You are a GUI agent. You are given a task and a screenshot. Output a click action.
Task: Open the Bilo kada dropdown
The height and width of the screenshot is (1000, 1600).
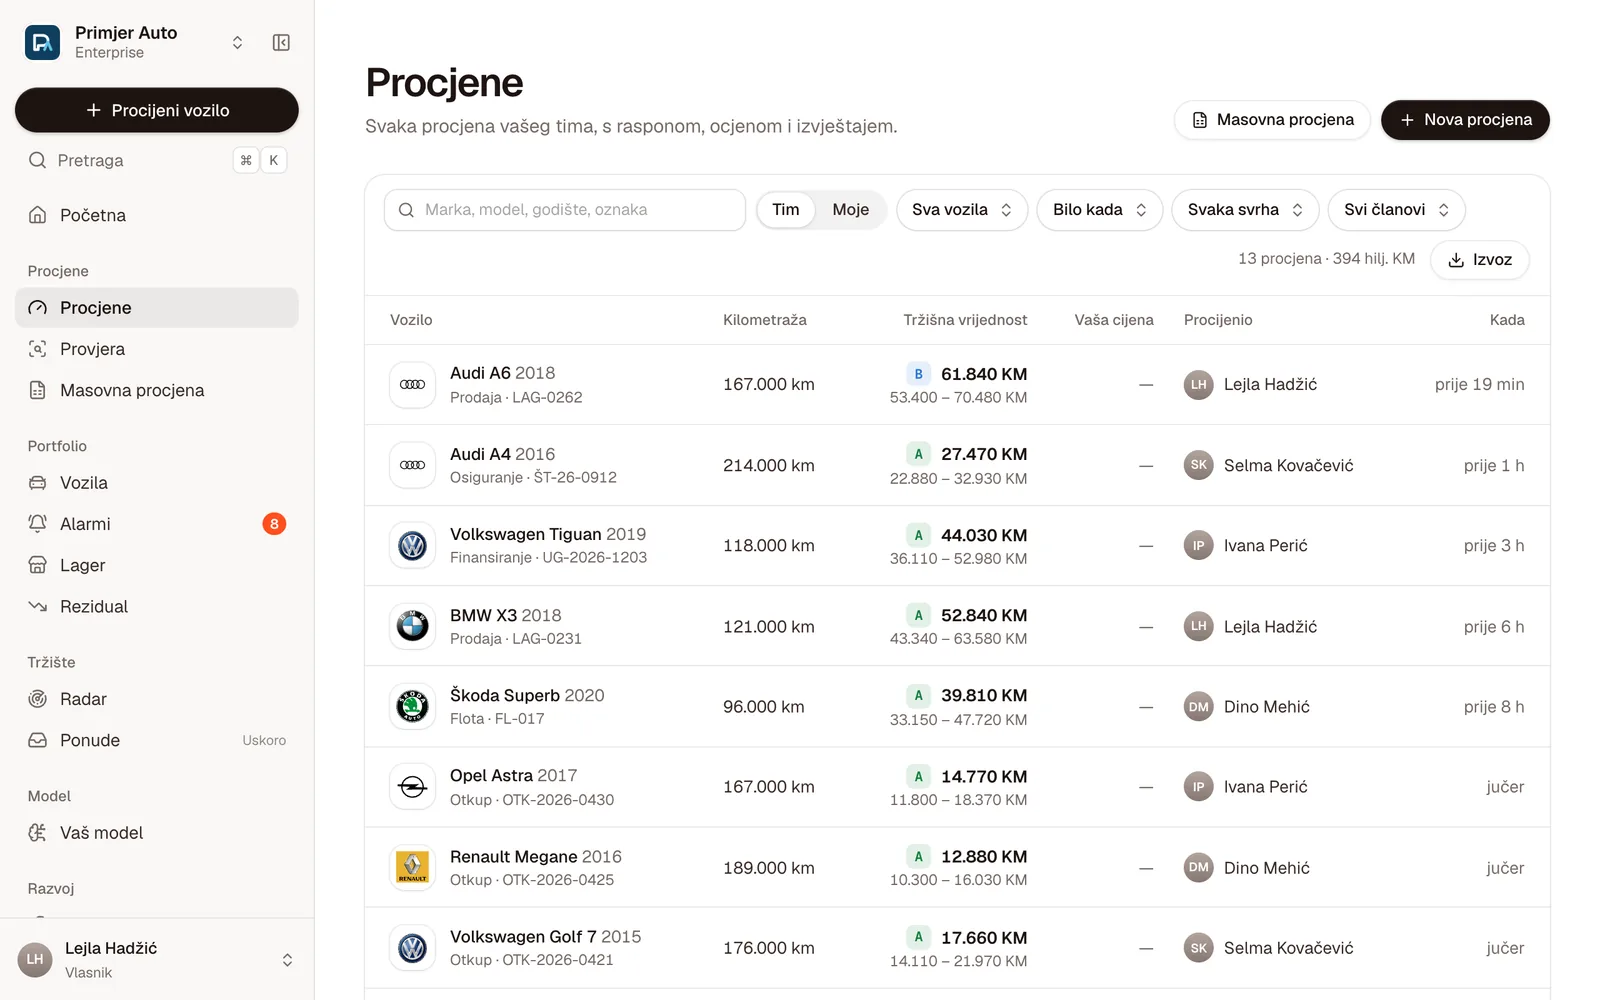click(x=1100, y=210)
